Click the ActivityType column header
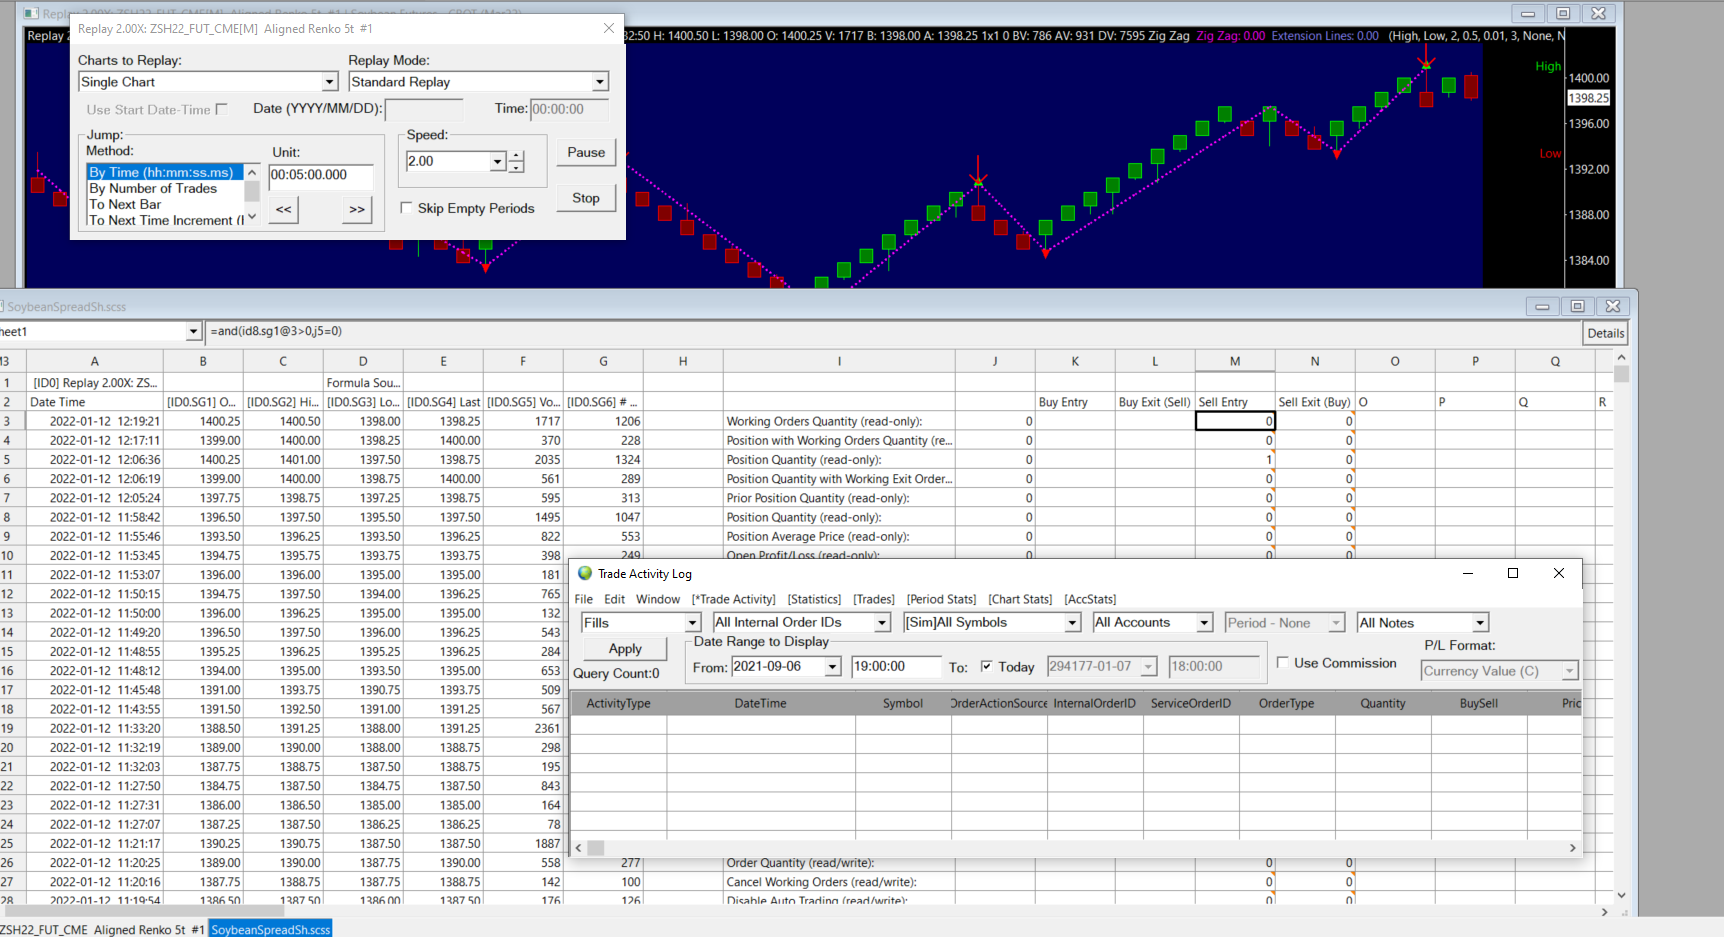 pyautogui.click(x=618, y=703)
